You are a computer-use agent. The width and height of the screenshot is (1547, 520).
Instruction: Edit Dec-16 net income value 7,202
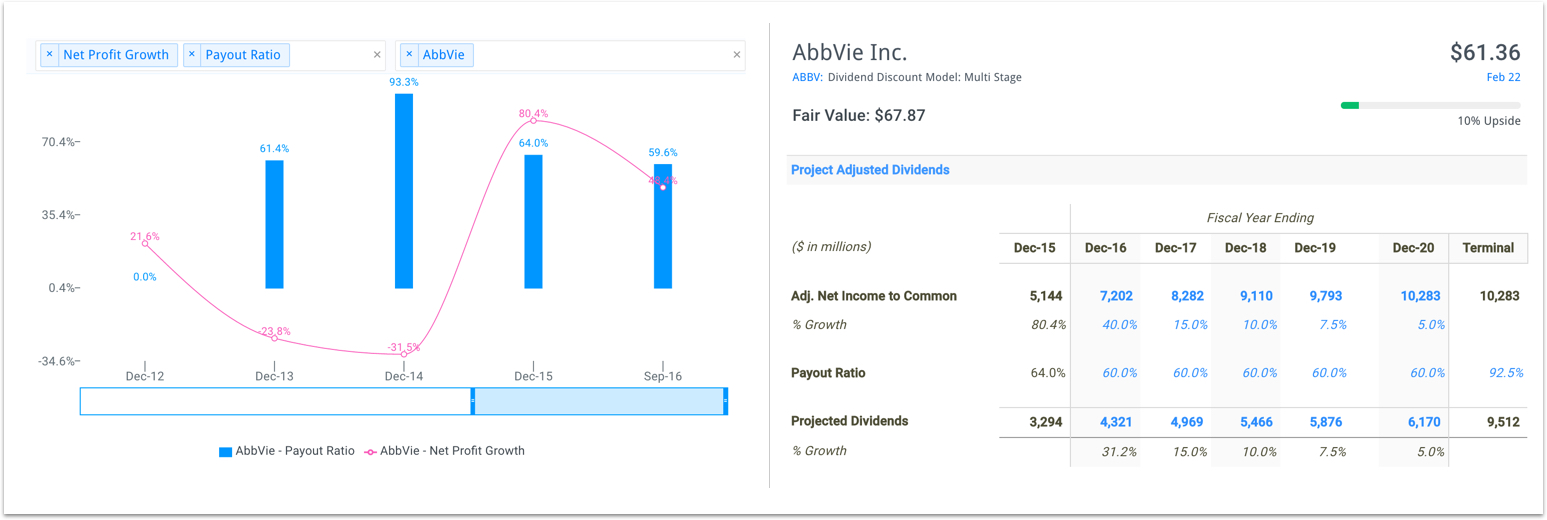(x=1115, y=296)
